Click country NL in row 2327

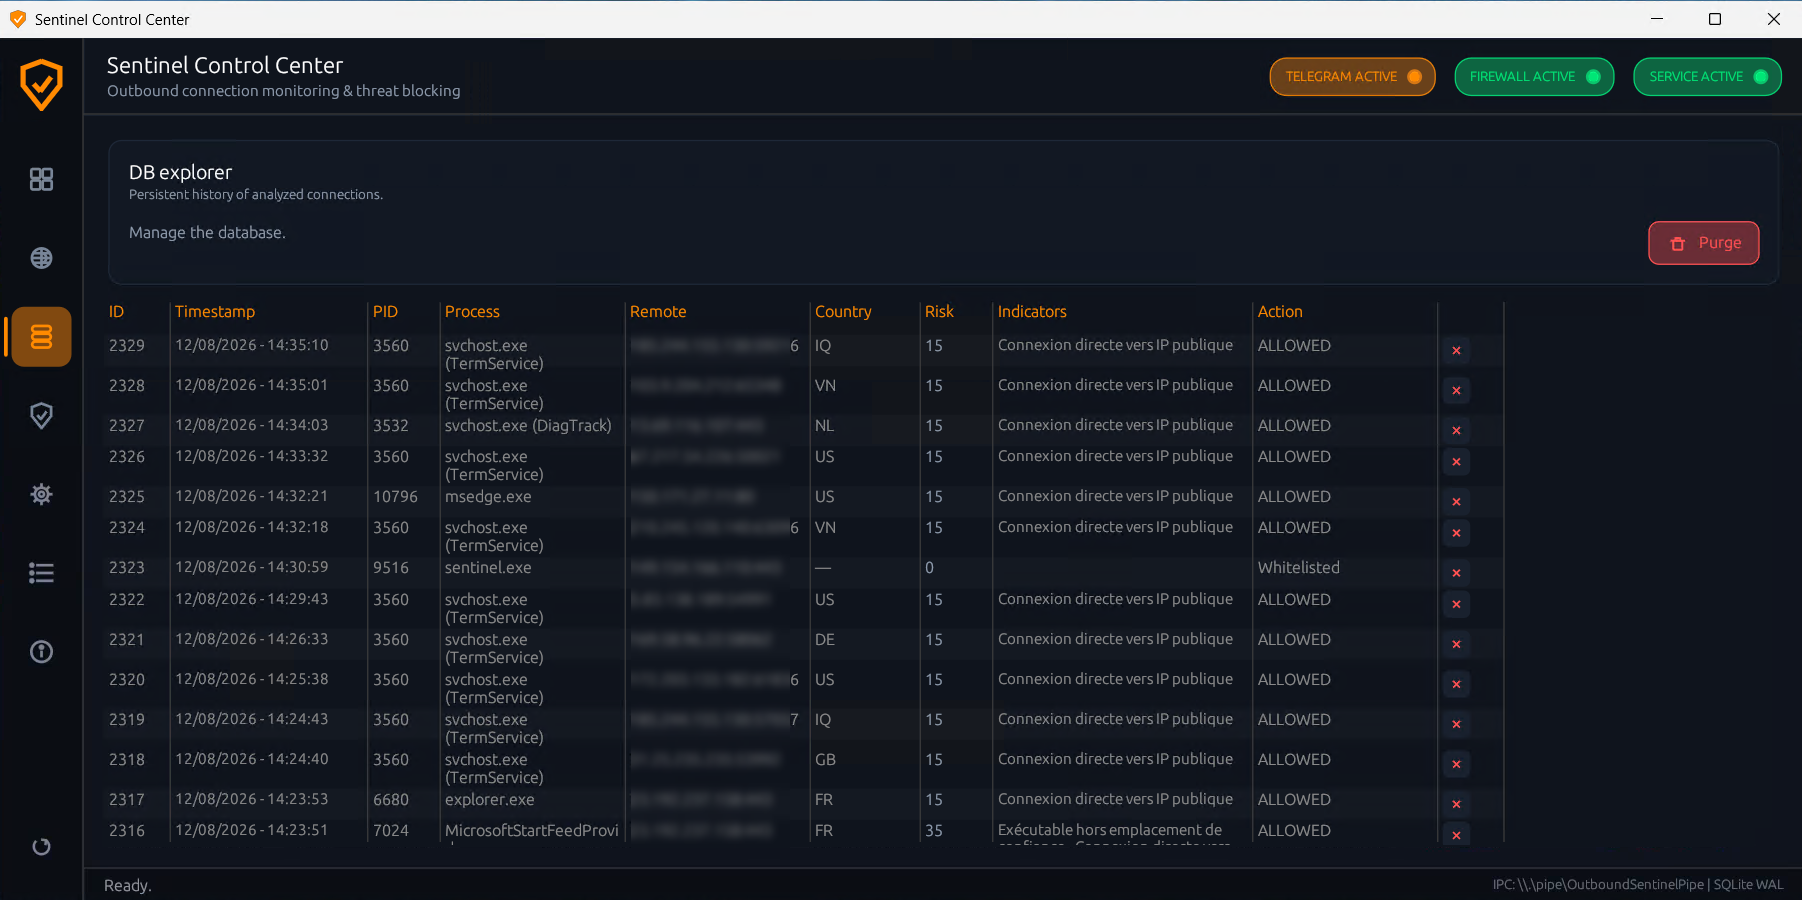point(824,426)
